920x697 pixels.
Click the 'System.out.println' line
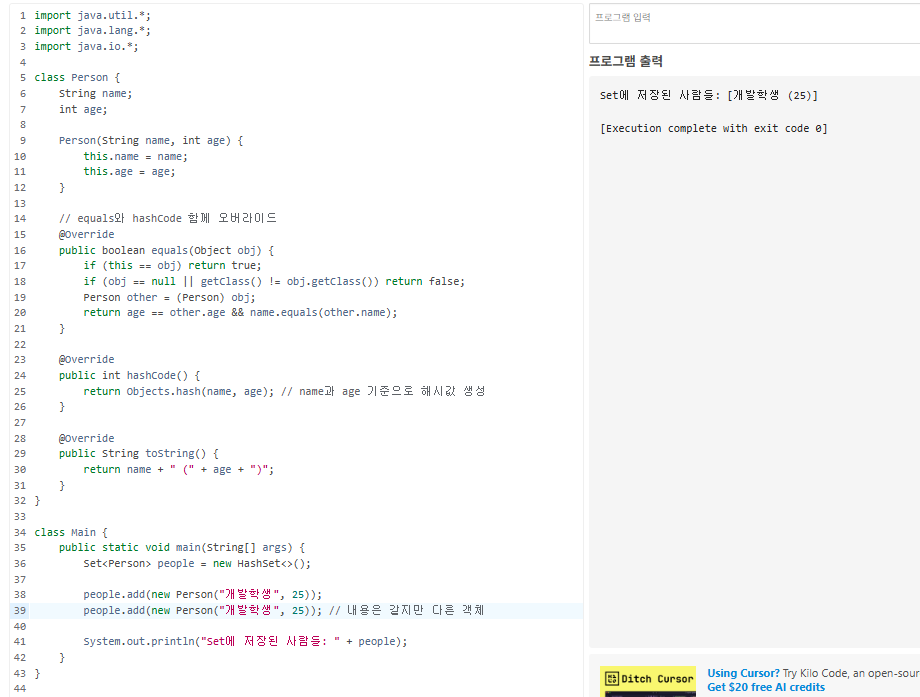pos(245,641)
